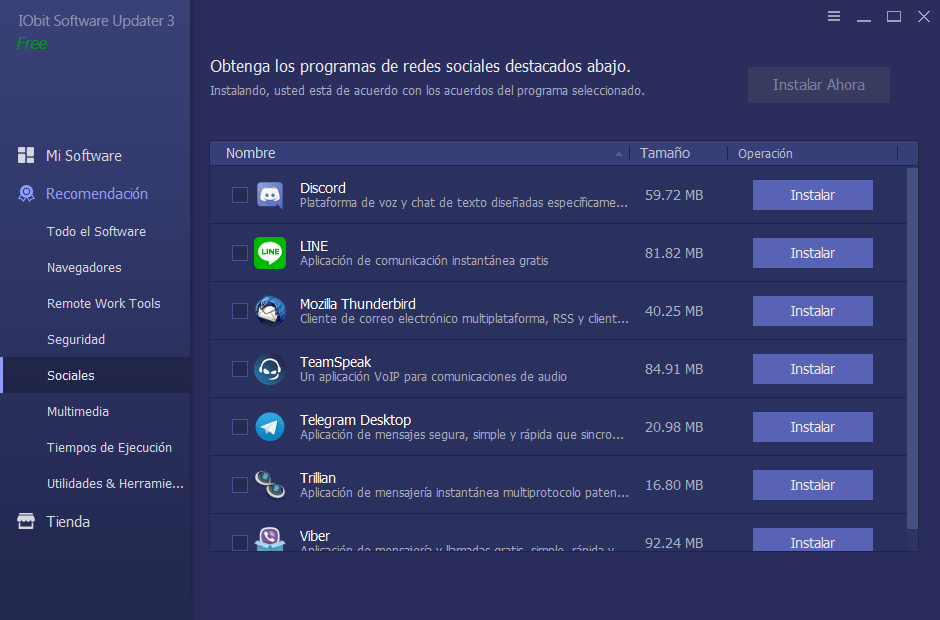This screenshot has width=940, height=620.
Task: Click the Tienda store icon
Action: 26,522
